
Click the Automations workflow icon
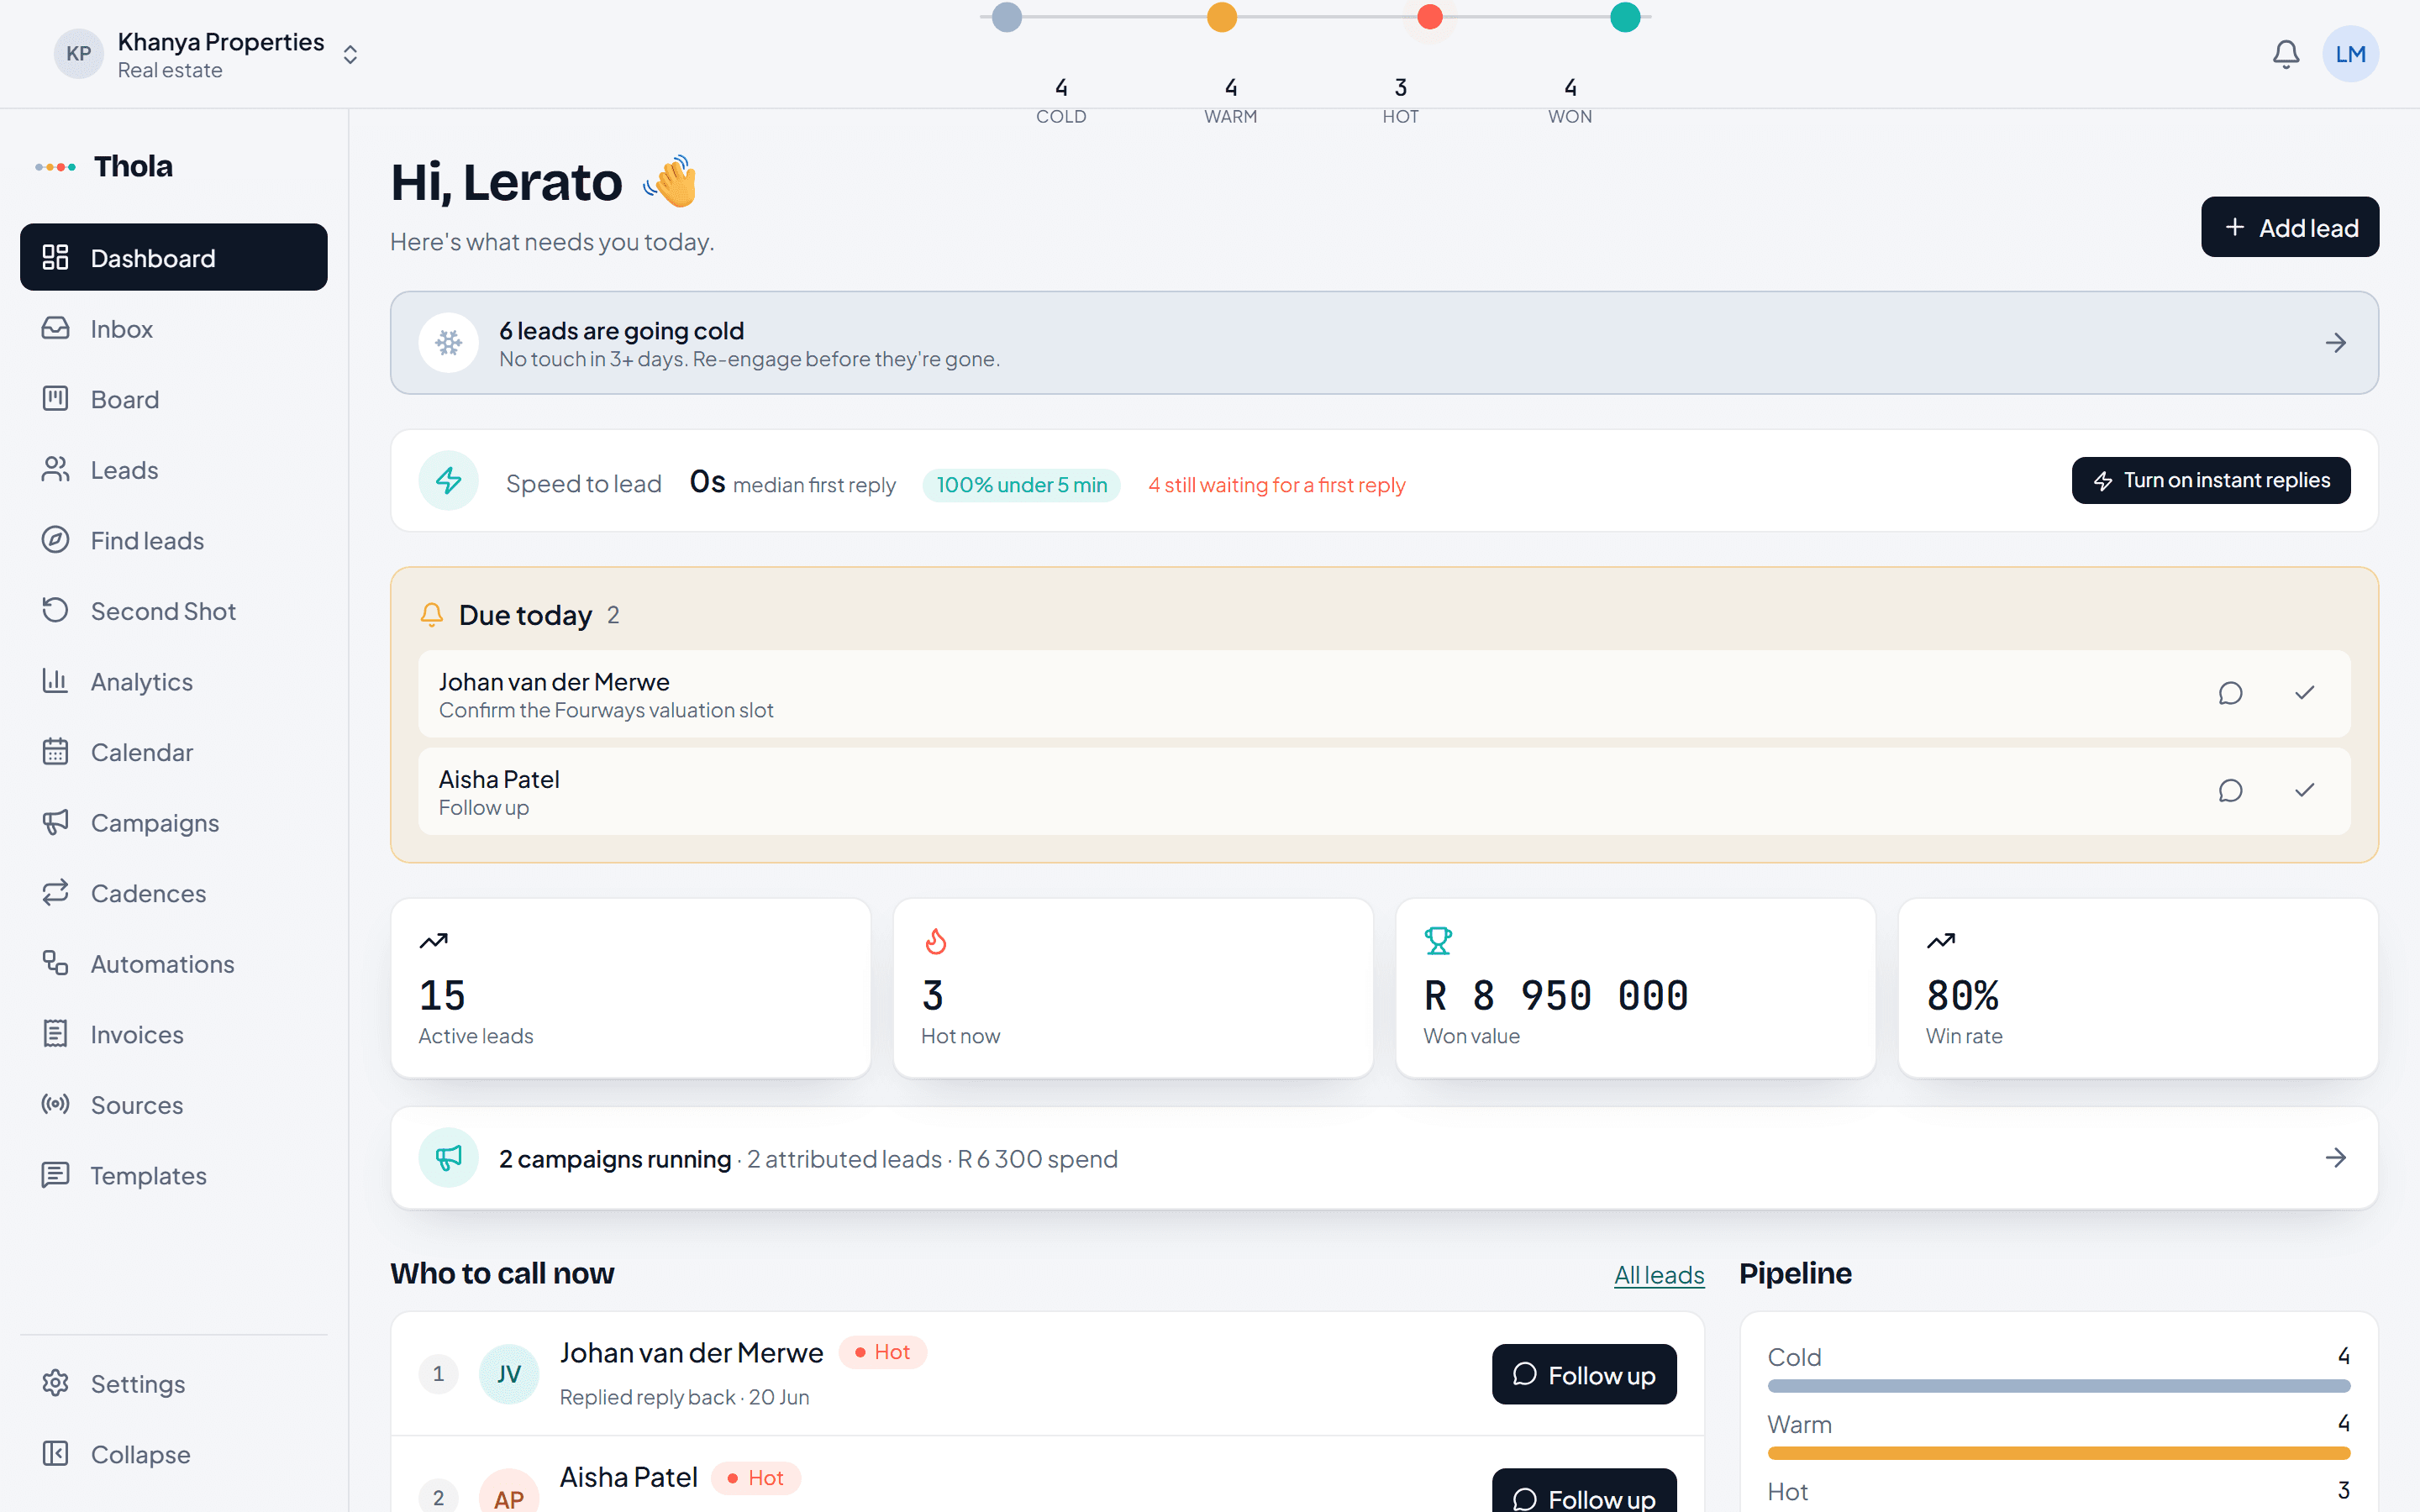click(x=55, y=963)
